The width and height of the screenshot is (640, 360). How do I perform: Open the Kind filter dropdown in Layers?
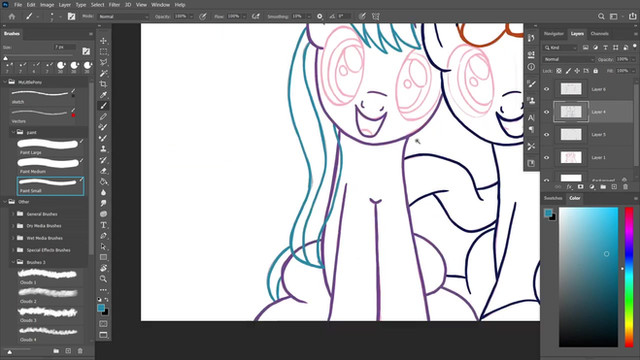[x=560, y=48]
